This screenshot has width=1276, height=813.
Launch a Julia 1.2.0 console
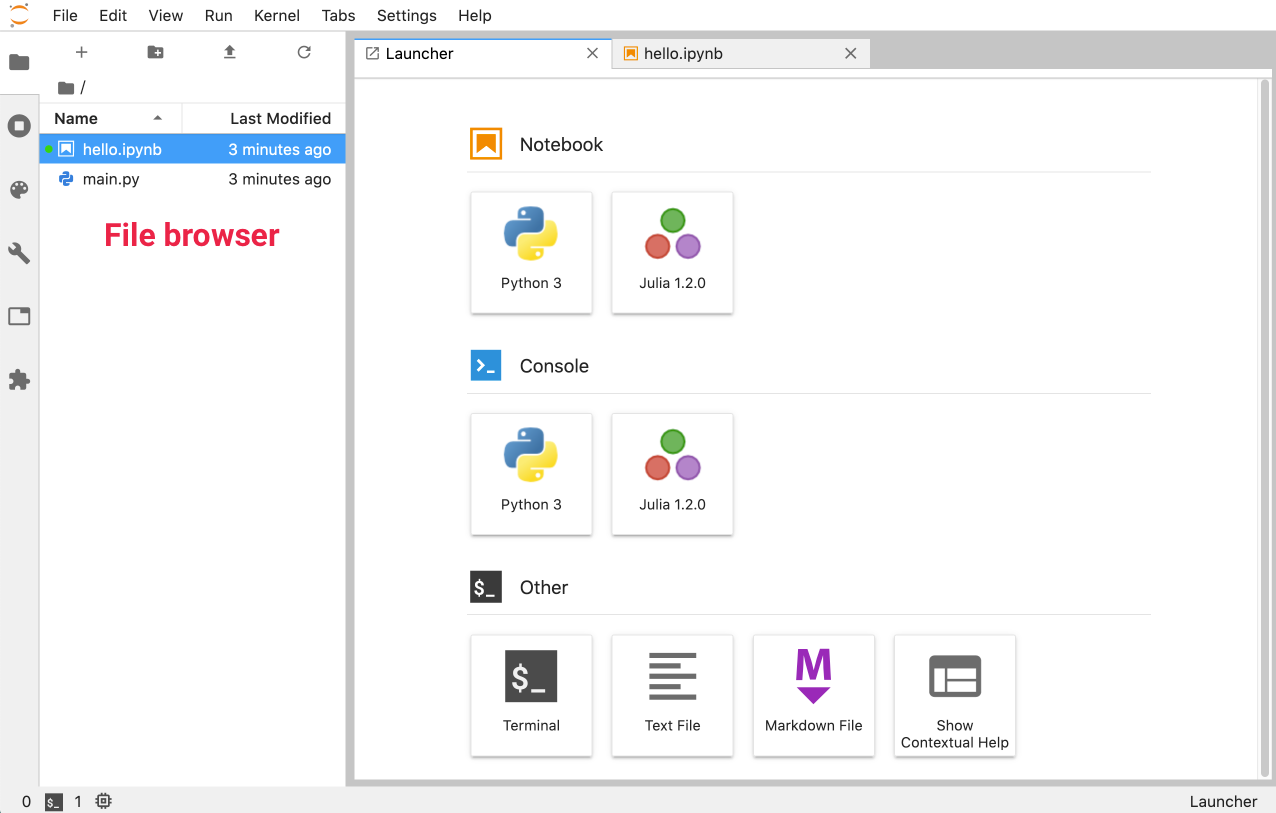coord(672,474)
